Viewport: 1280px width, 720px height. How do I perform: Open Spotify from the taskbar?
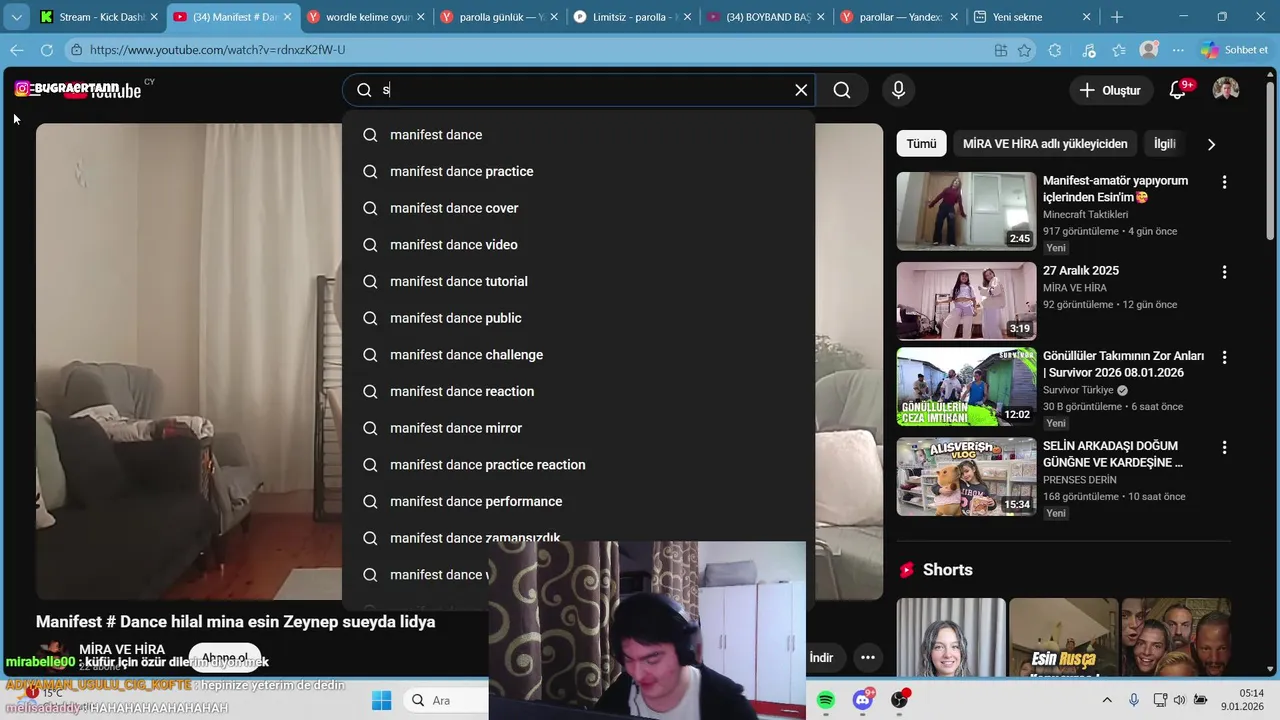pyautogui.click(x=826, y=700)
